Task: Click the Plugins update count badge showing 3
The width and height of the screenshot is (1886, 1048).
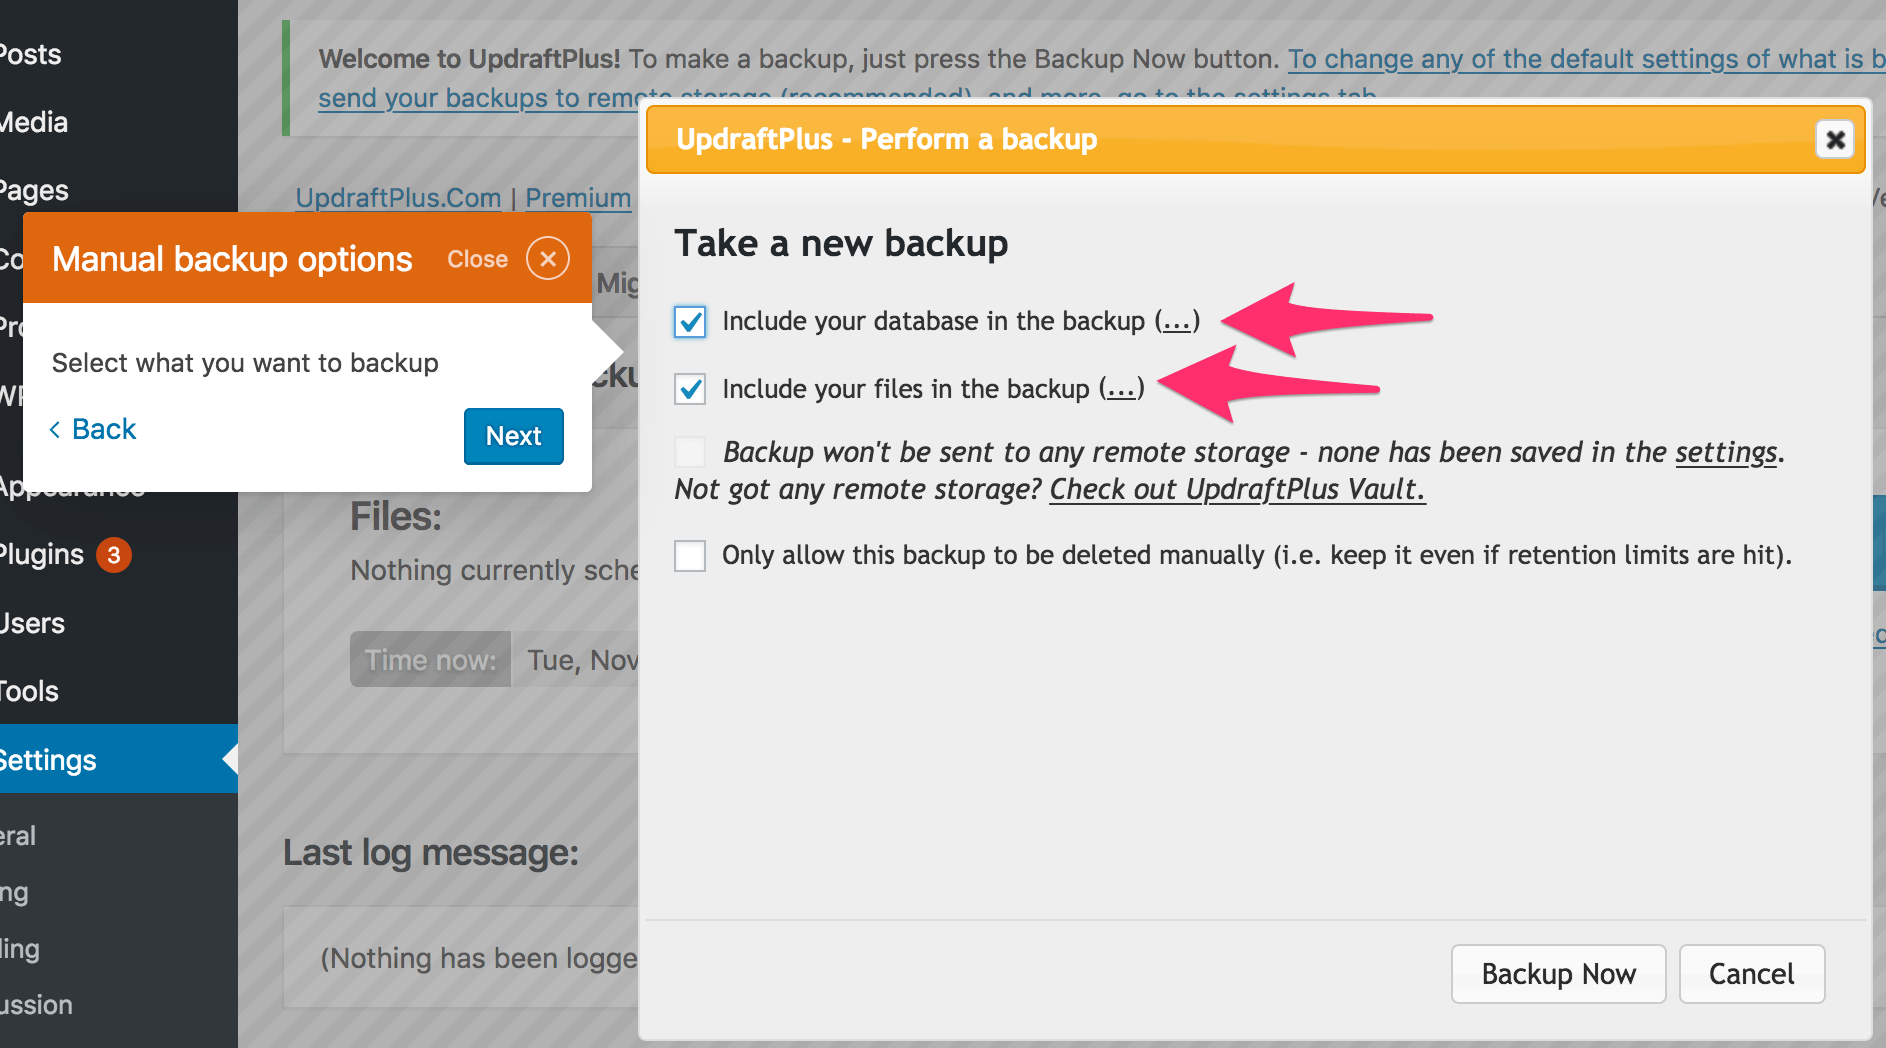Action: coord(114,555)
